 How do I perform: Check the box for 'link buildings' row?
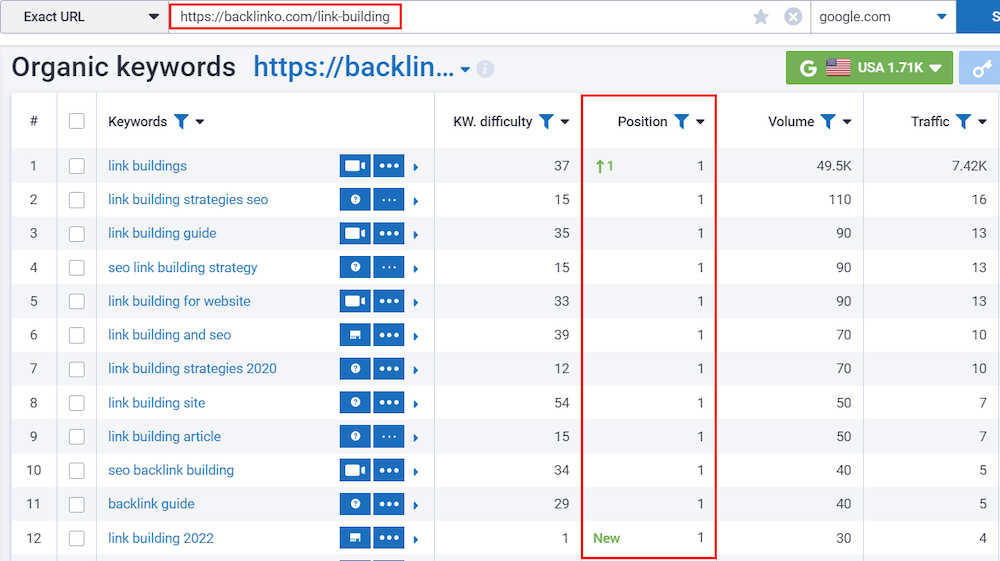(77, 166)
